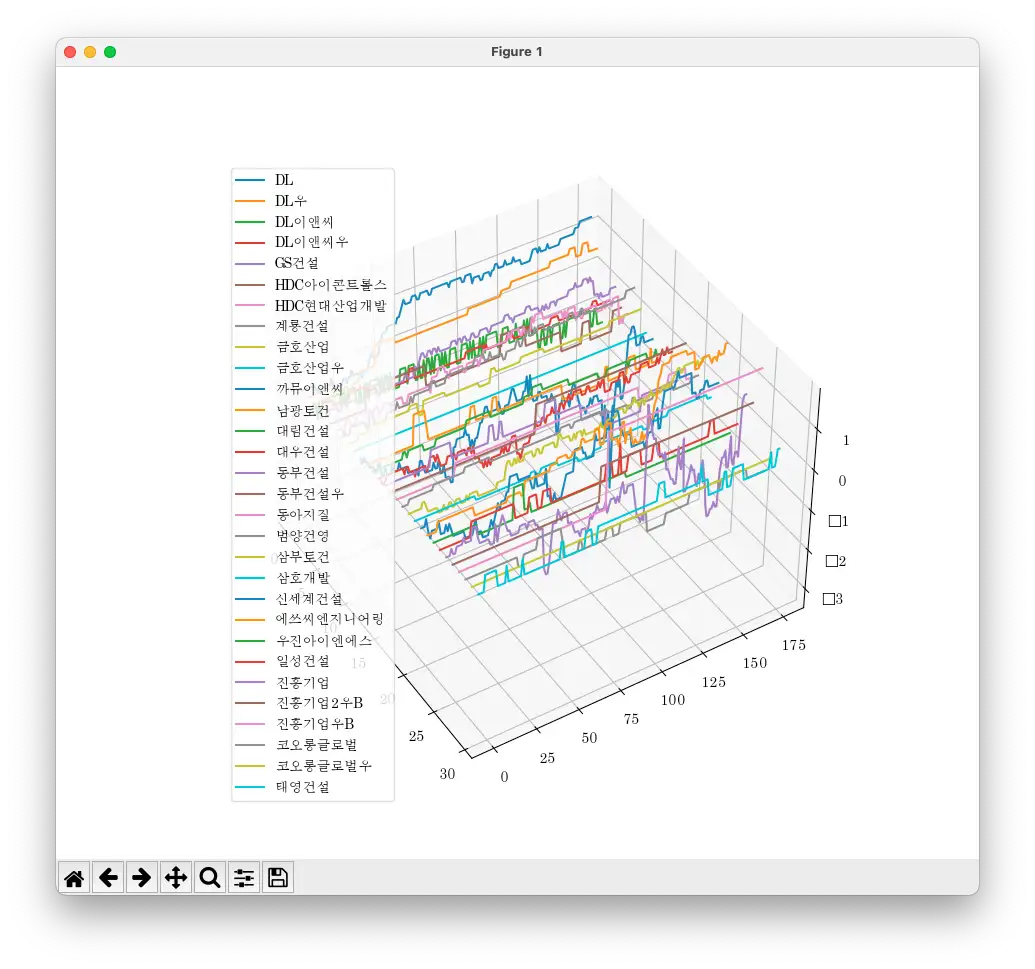Select the Zoom to rectangle magnifier

[x=210, y=878]
